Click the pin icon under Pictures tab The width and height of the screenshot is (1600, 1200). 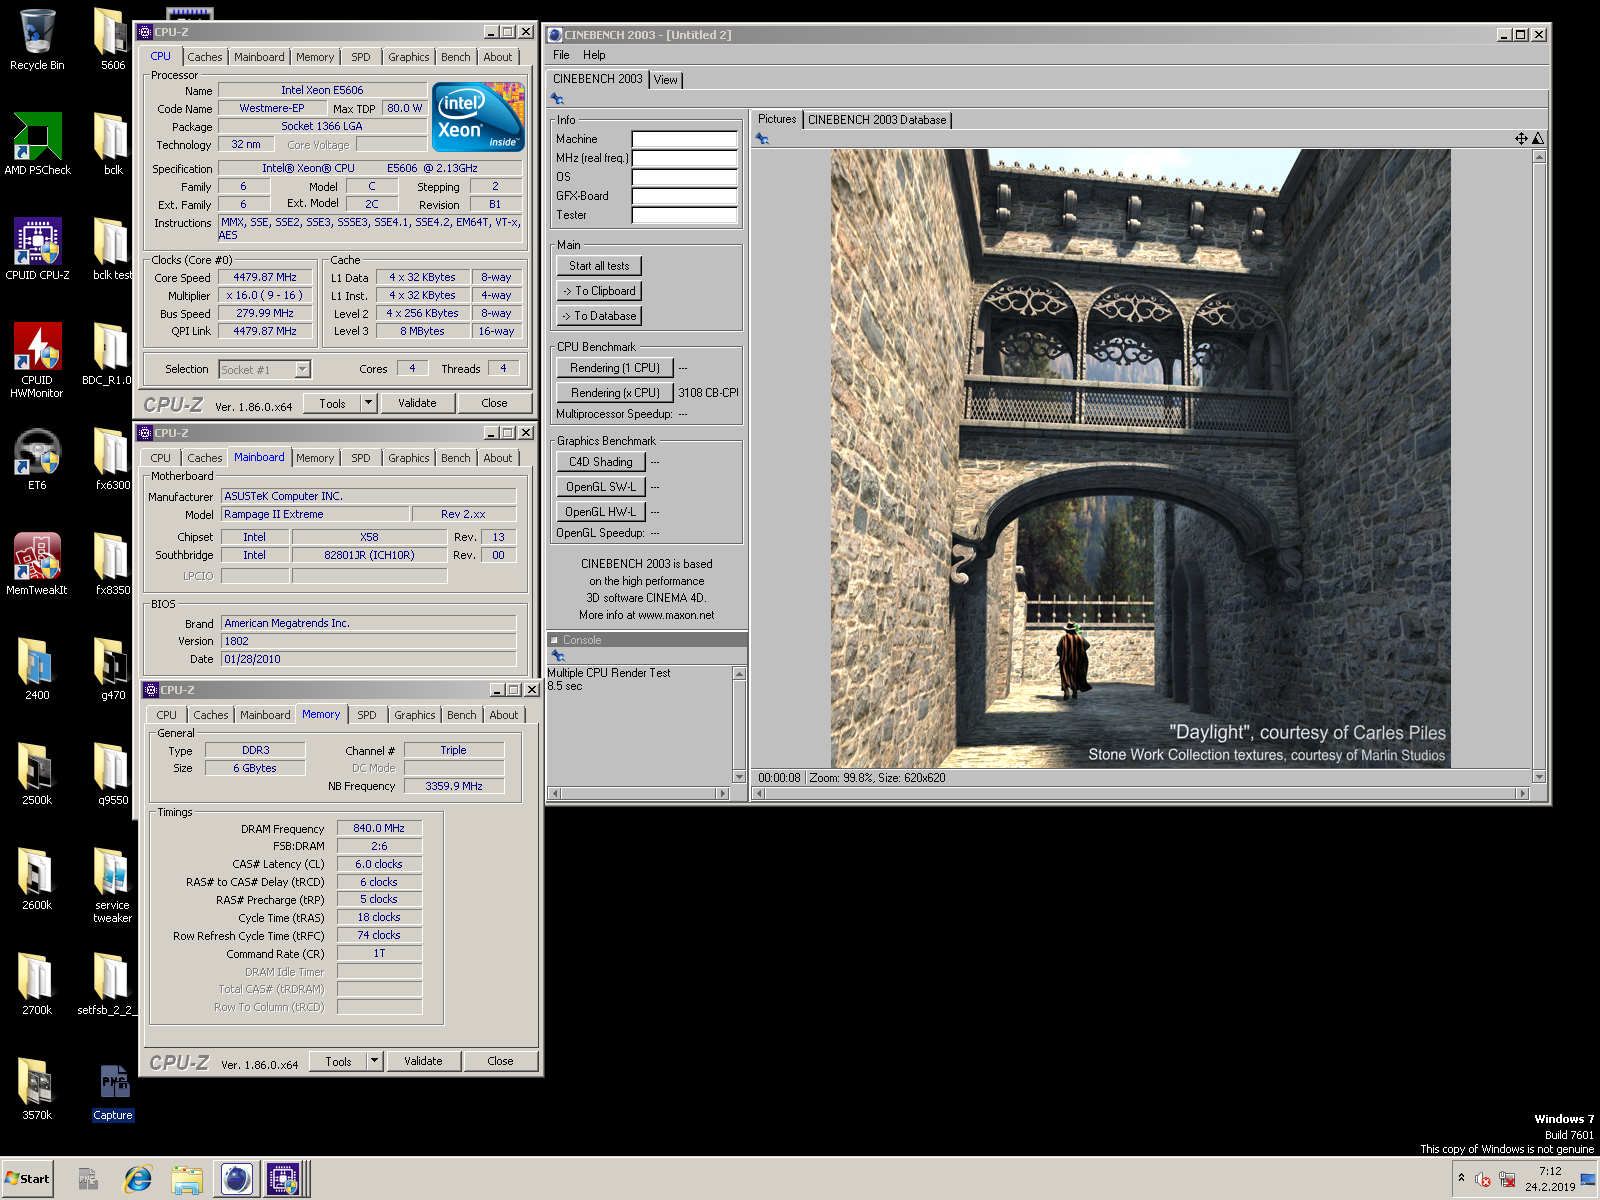pos(763,139)
